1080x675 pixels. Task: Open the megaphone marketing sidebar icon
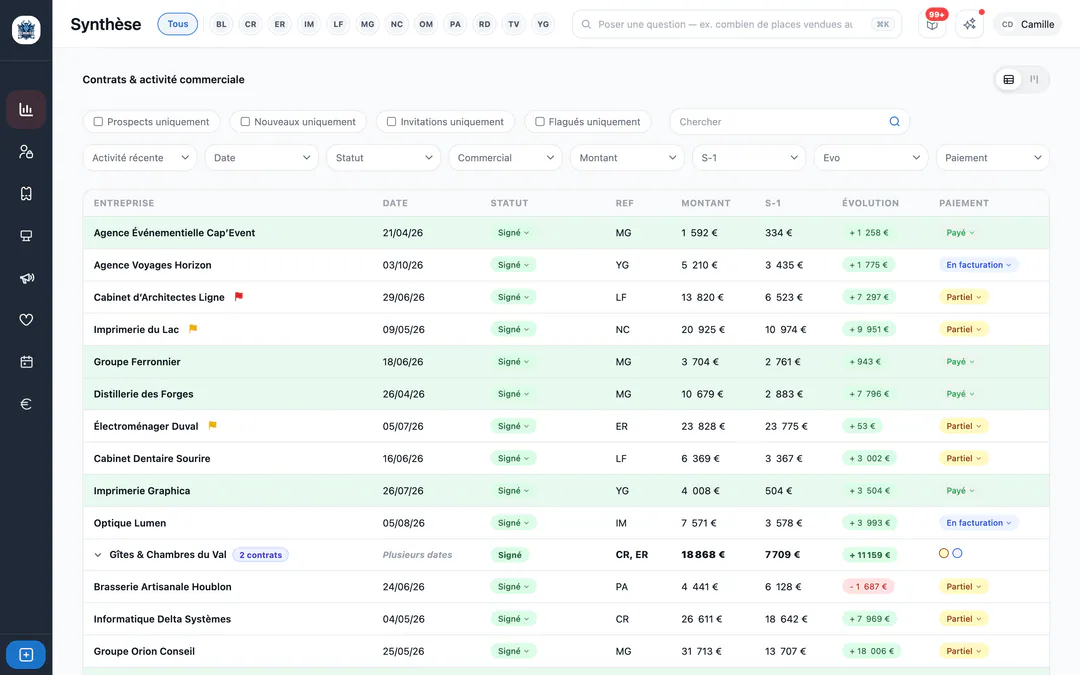click(x=26, y=278)
